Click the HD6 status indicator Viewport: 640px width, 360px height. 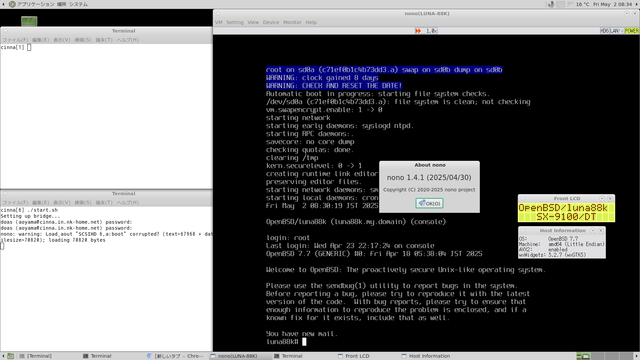(x=604, y=31)
